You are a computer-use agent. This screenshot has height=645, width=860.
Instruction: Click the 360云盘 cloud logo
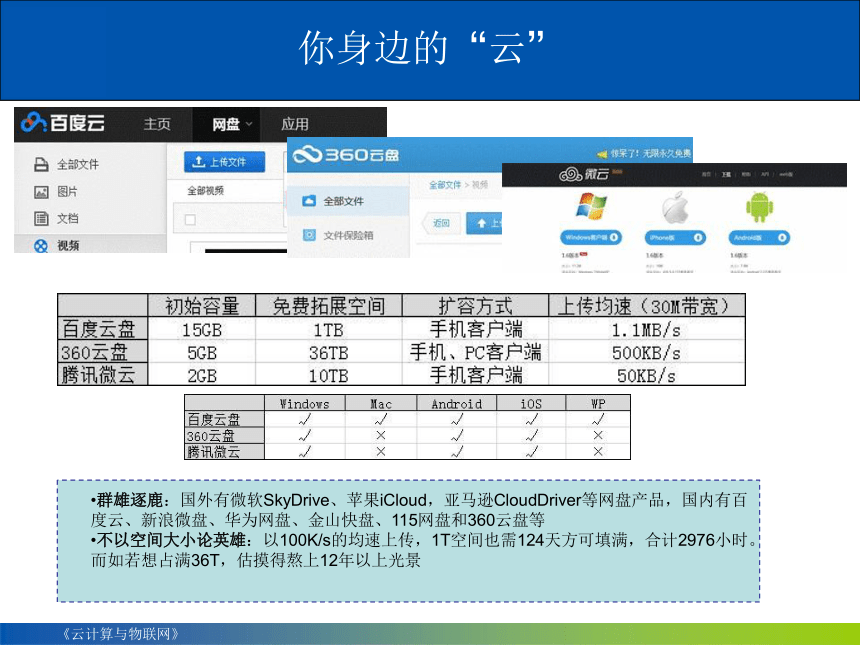[307, 155]
